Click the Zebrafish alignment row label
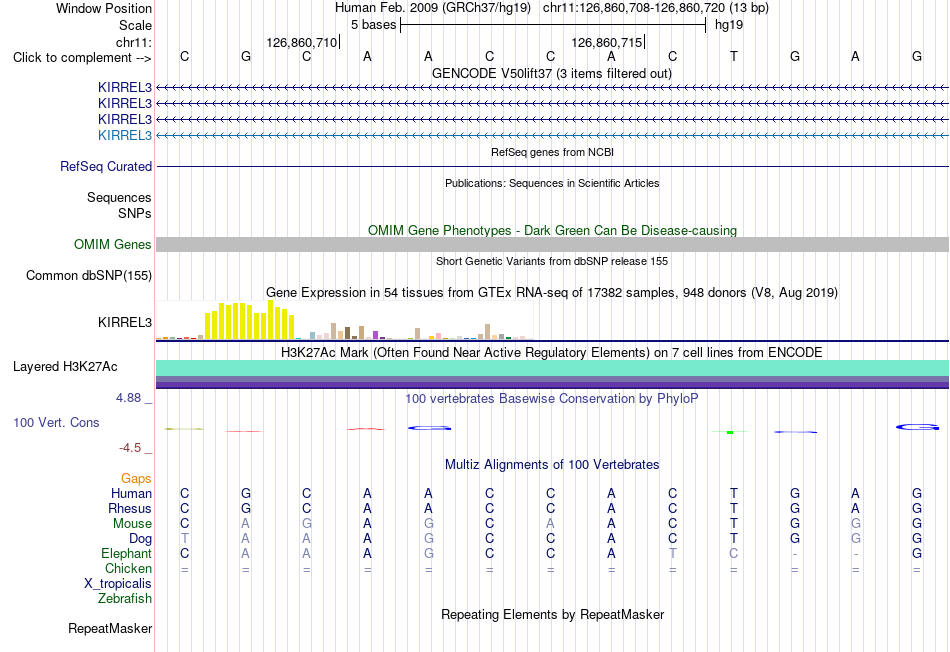This screenshot has width=950, height=652. [x=125, y=599]
